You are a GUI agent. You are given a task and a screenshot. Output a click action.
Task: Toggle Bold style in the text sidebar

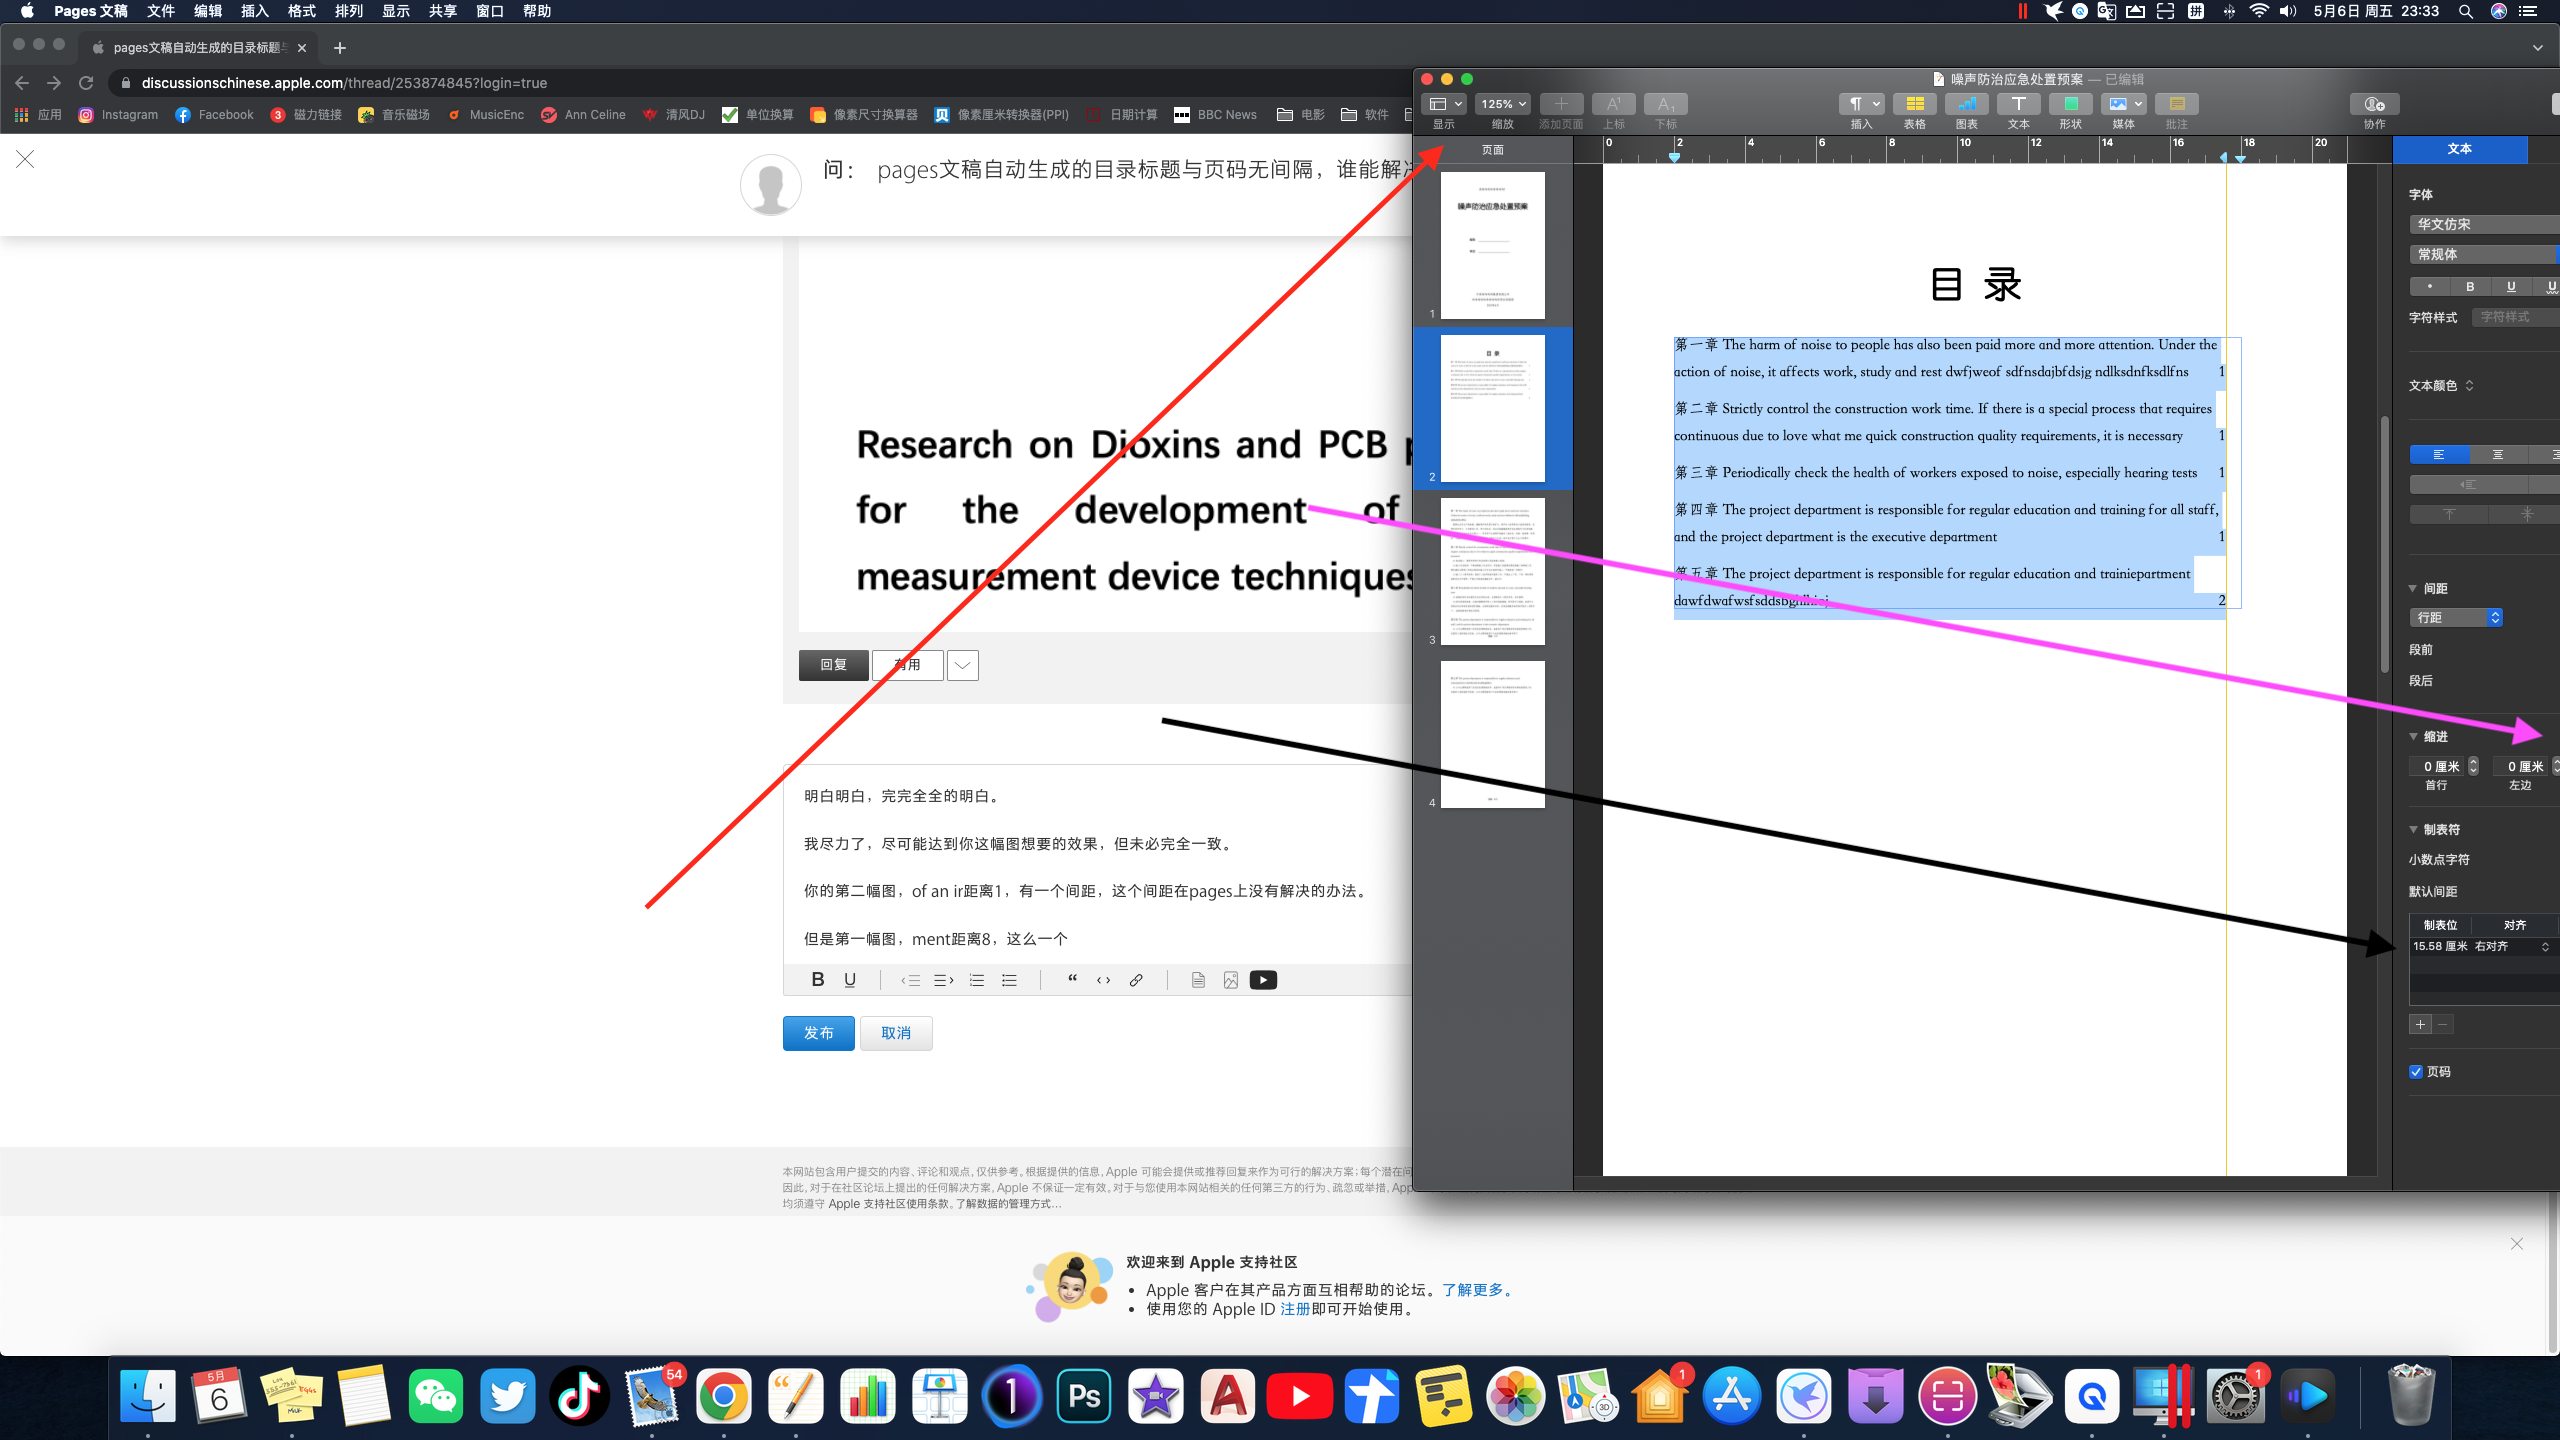[2470, 287]
